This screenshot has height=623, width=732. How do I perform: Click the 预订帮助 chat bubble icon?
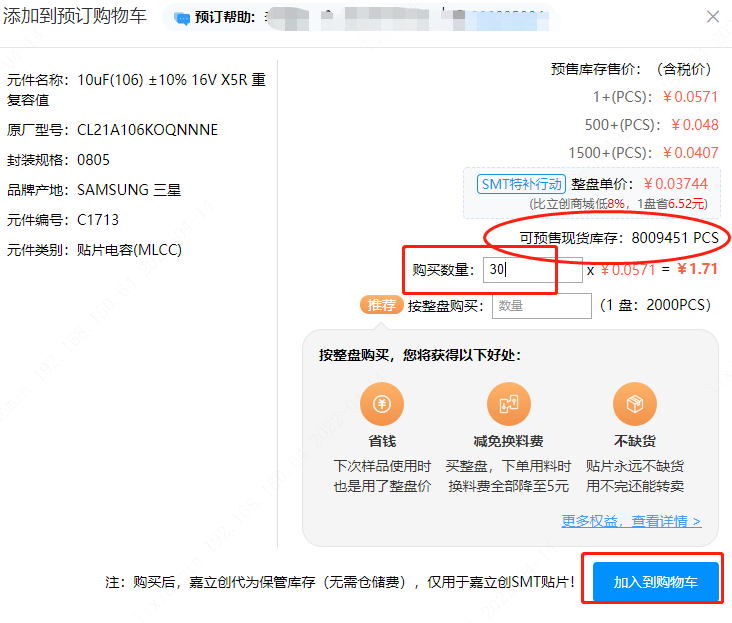181,18
